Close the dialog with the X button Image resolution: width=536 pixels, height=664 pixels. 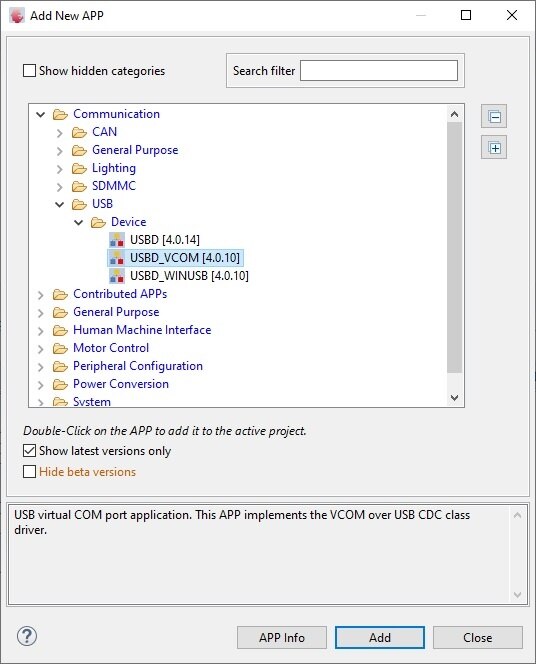[512, 15]
